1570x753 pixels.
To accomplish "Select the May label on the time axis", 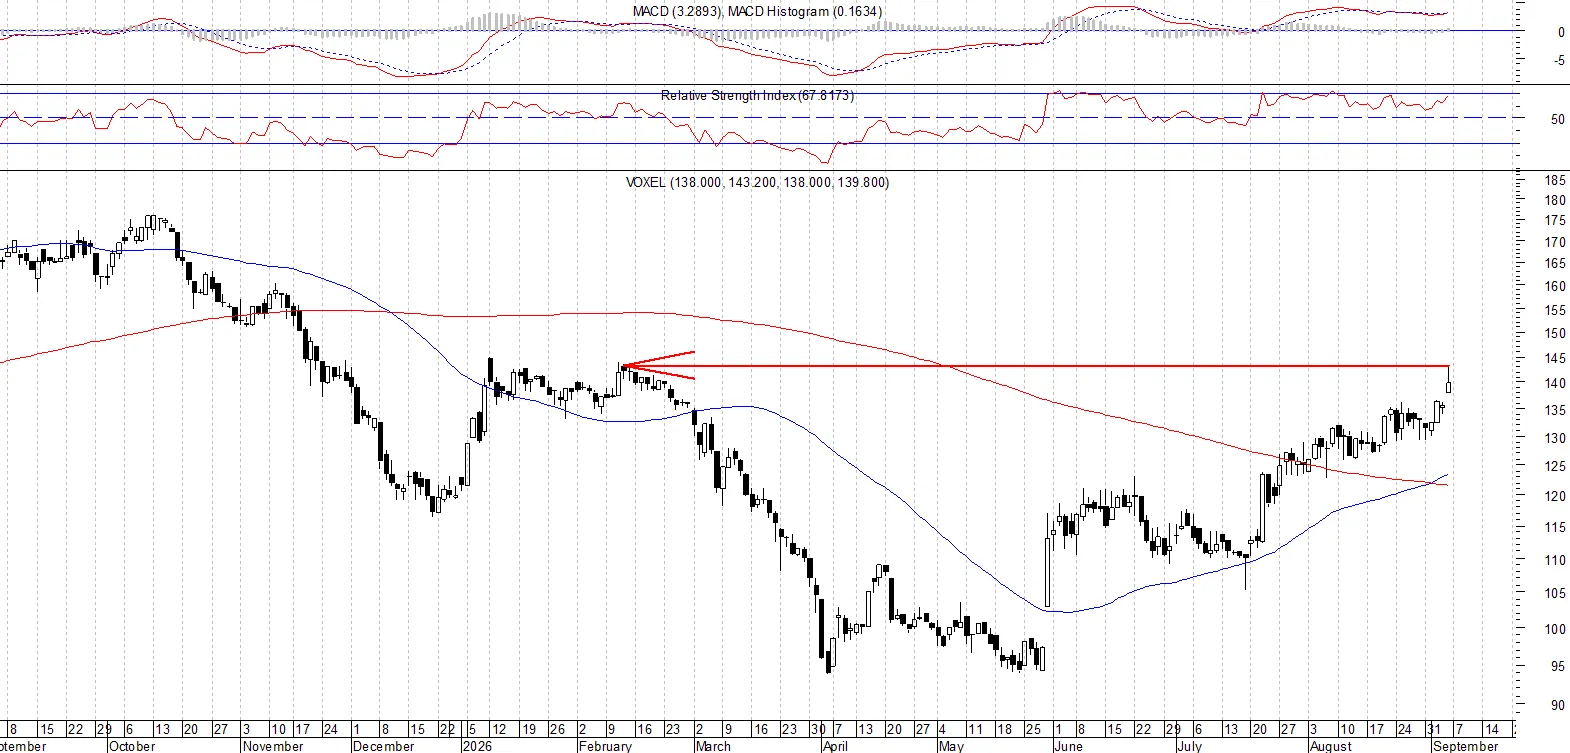I will point(951,746).
